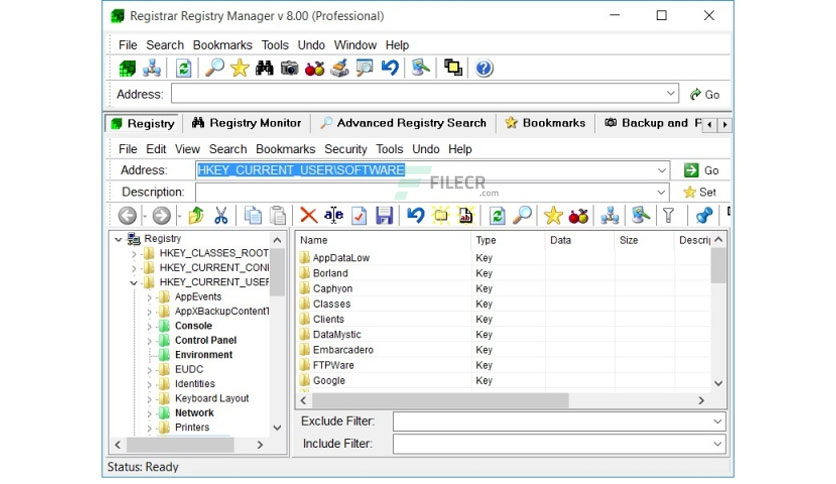The width and height of the screenshot is (836, 484).
Task: Collapse the Registry root node
Action: click(x=118, y=239)
